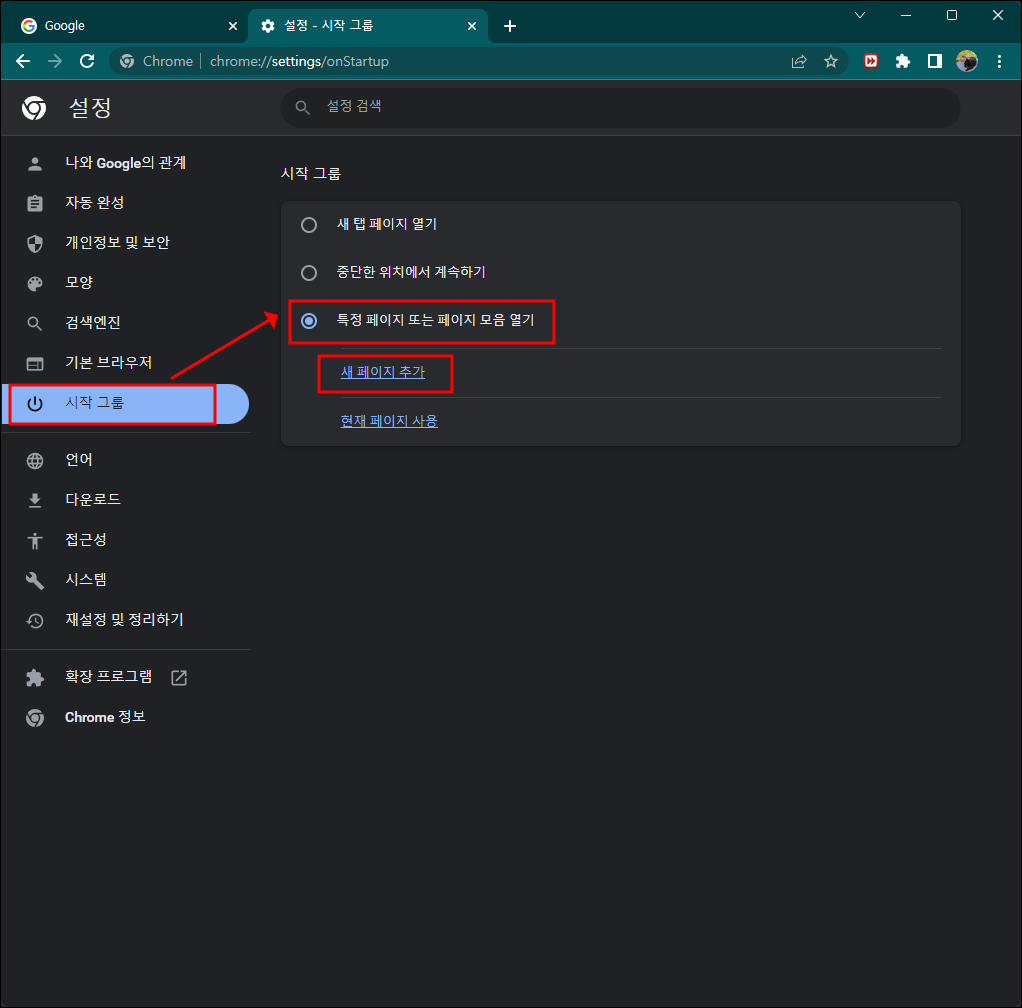Select 새 탭 페이지 열기 option
This screenshot has width=1022, height=1008.
(x=308, y=224)
